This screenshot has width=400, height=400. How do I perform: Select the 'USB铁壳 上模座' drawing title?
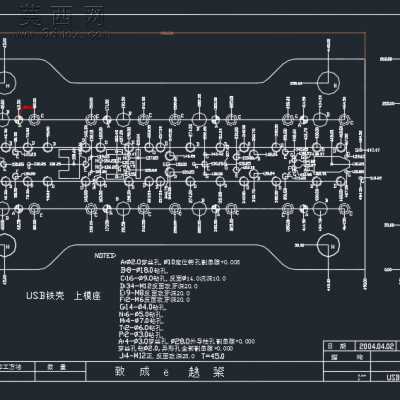(63, 296)
